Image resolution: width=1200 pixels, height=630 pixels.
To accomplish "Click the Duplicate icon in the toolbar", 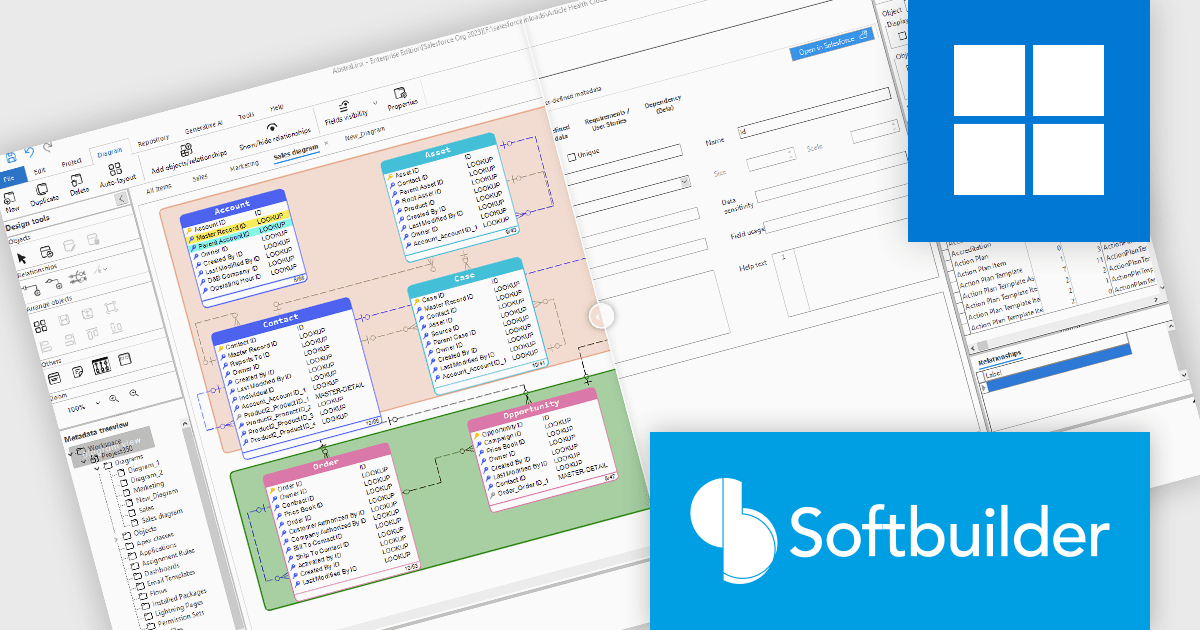I will (43, 187).
